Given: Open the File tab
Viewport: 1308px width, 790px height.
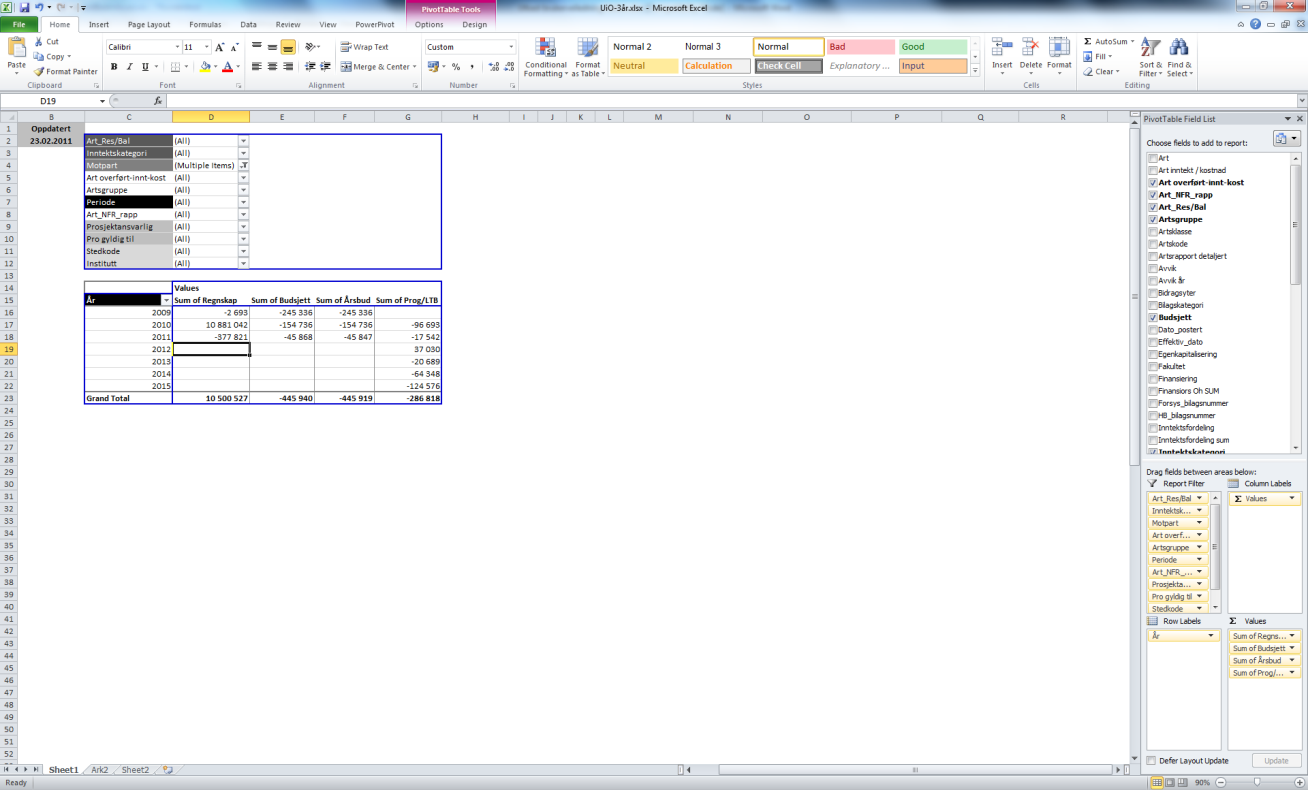Looking at the screenshot, I should coord(19,24).
